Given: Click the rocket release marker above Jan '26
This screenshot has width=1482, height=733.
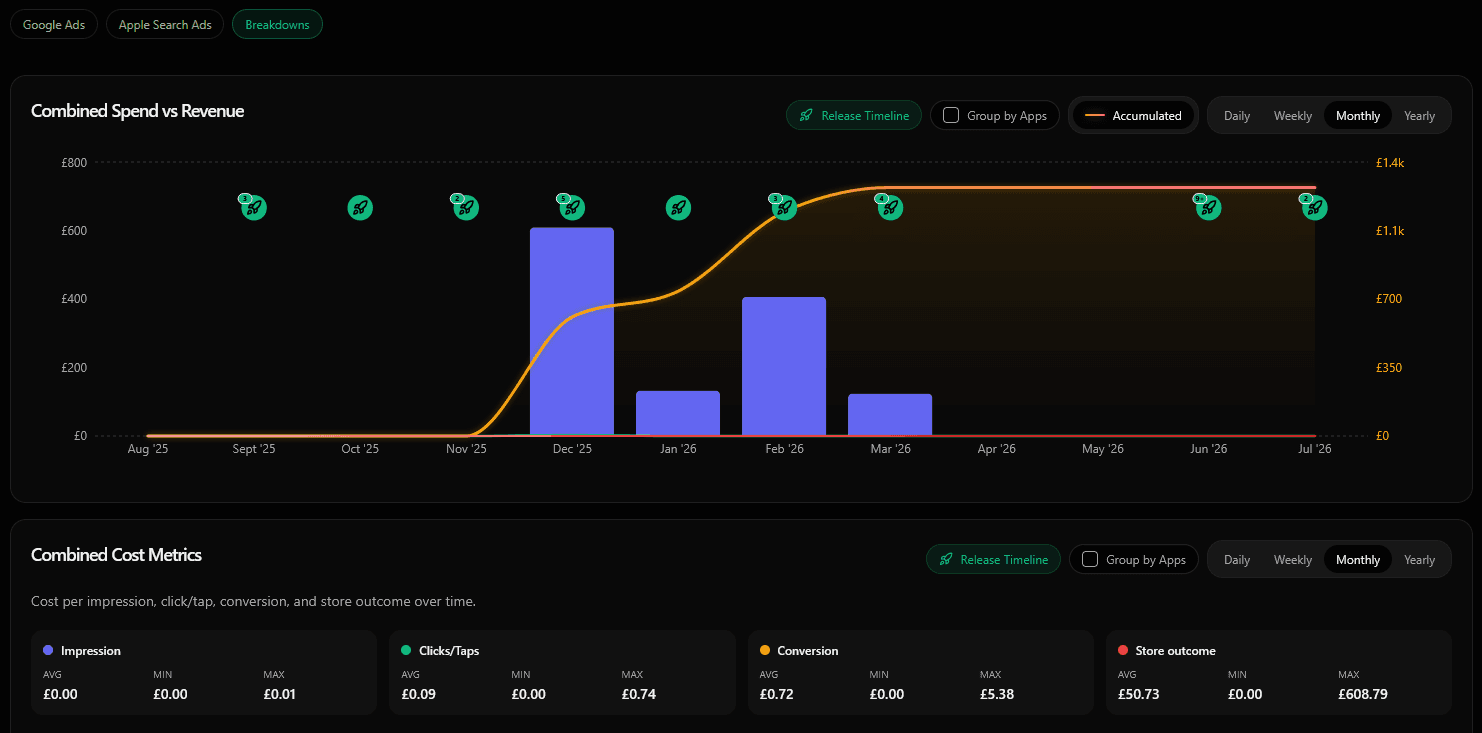Looking at the screenshot, I should 678,208.
